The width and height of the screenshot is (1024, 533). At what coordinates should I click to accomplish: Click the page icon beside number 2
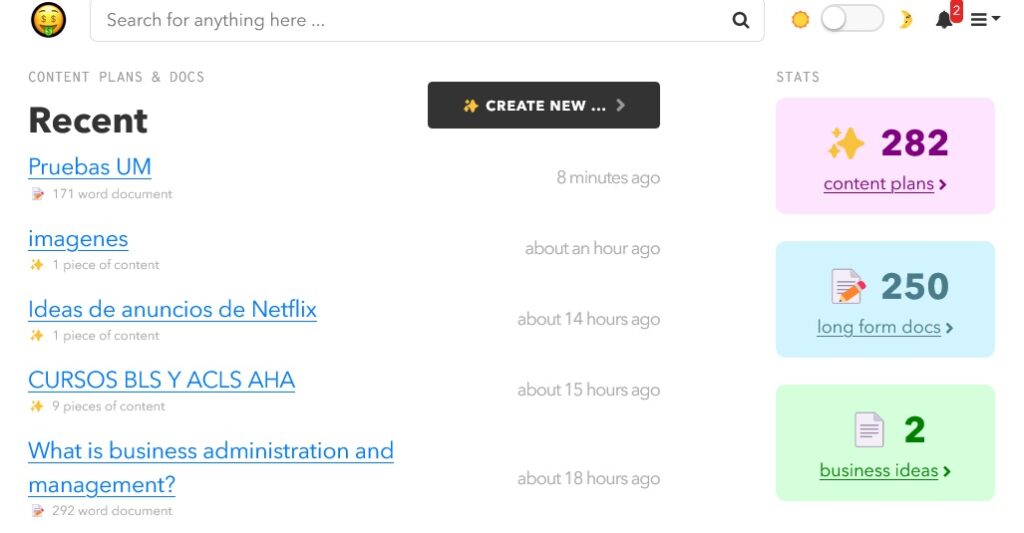[x=869, y=429]
